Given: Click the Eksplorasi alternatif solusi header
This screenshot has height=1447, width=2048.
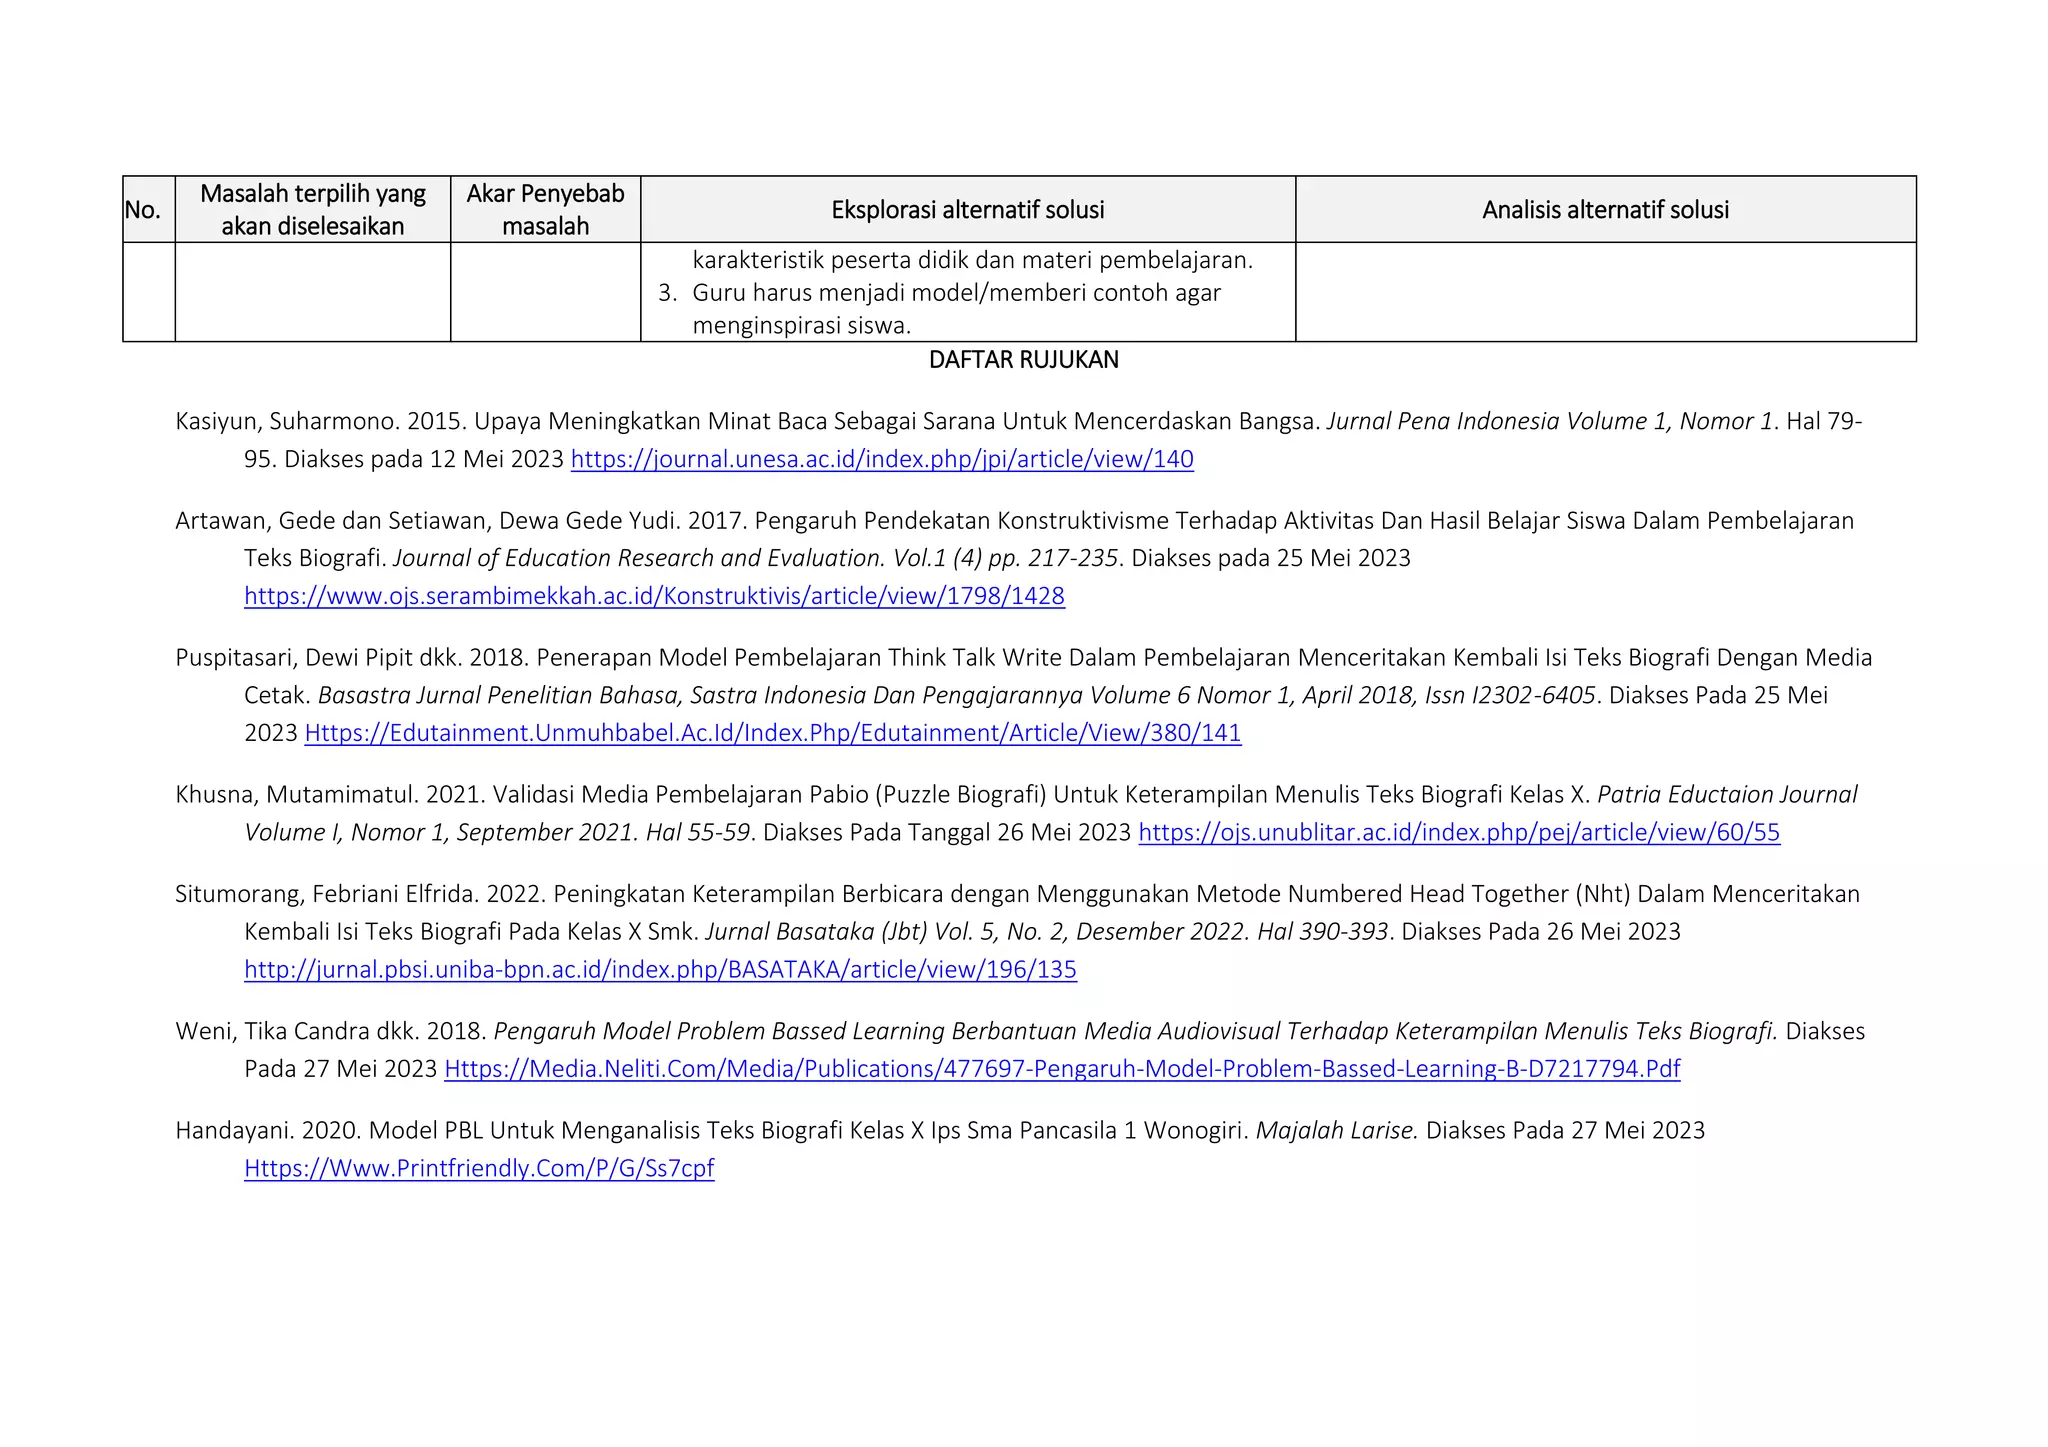Looking at the screenshot, I should pos(967,210).
